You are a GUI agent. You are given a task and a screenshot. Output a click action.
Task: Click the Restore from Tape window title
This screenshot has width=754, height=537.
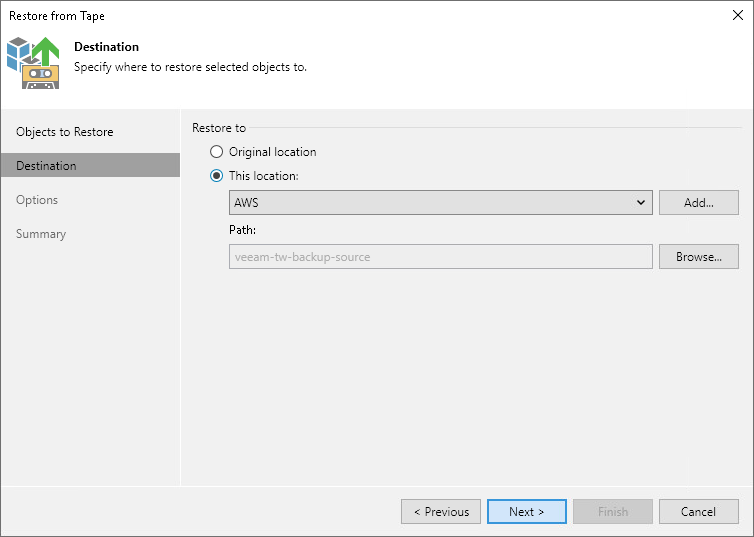(x=57, y=16)
